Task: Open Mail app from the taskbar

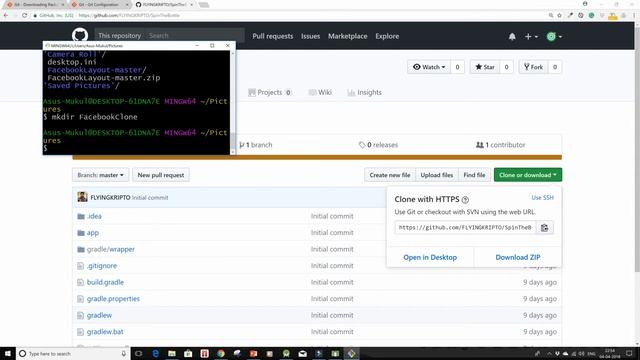Action: point(302,353)
